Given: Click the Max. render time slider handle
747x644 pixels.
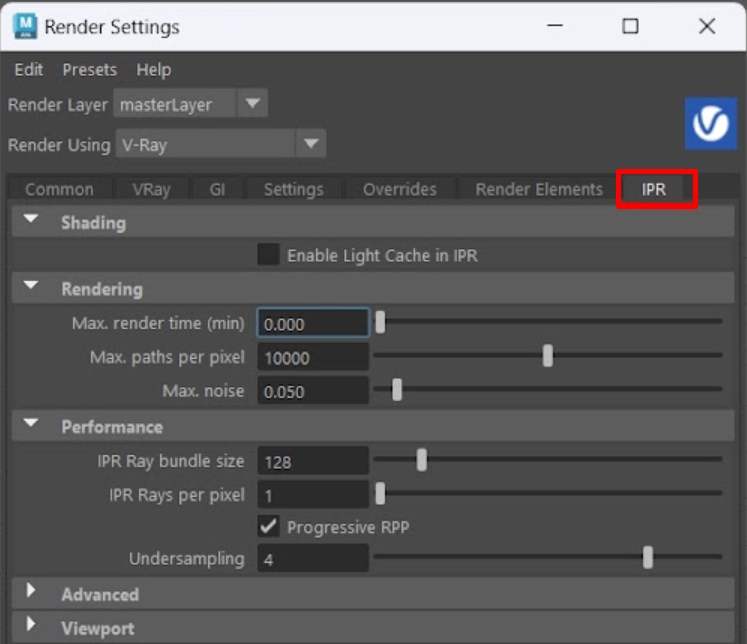Looking at the screenshot, I should pos(380,322).
